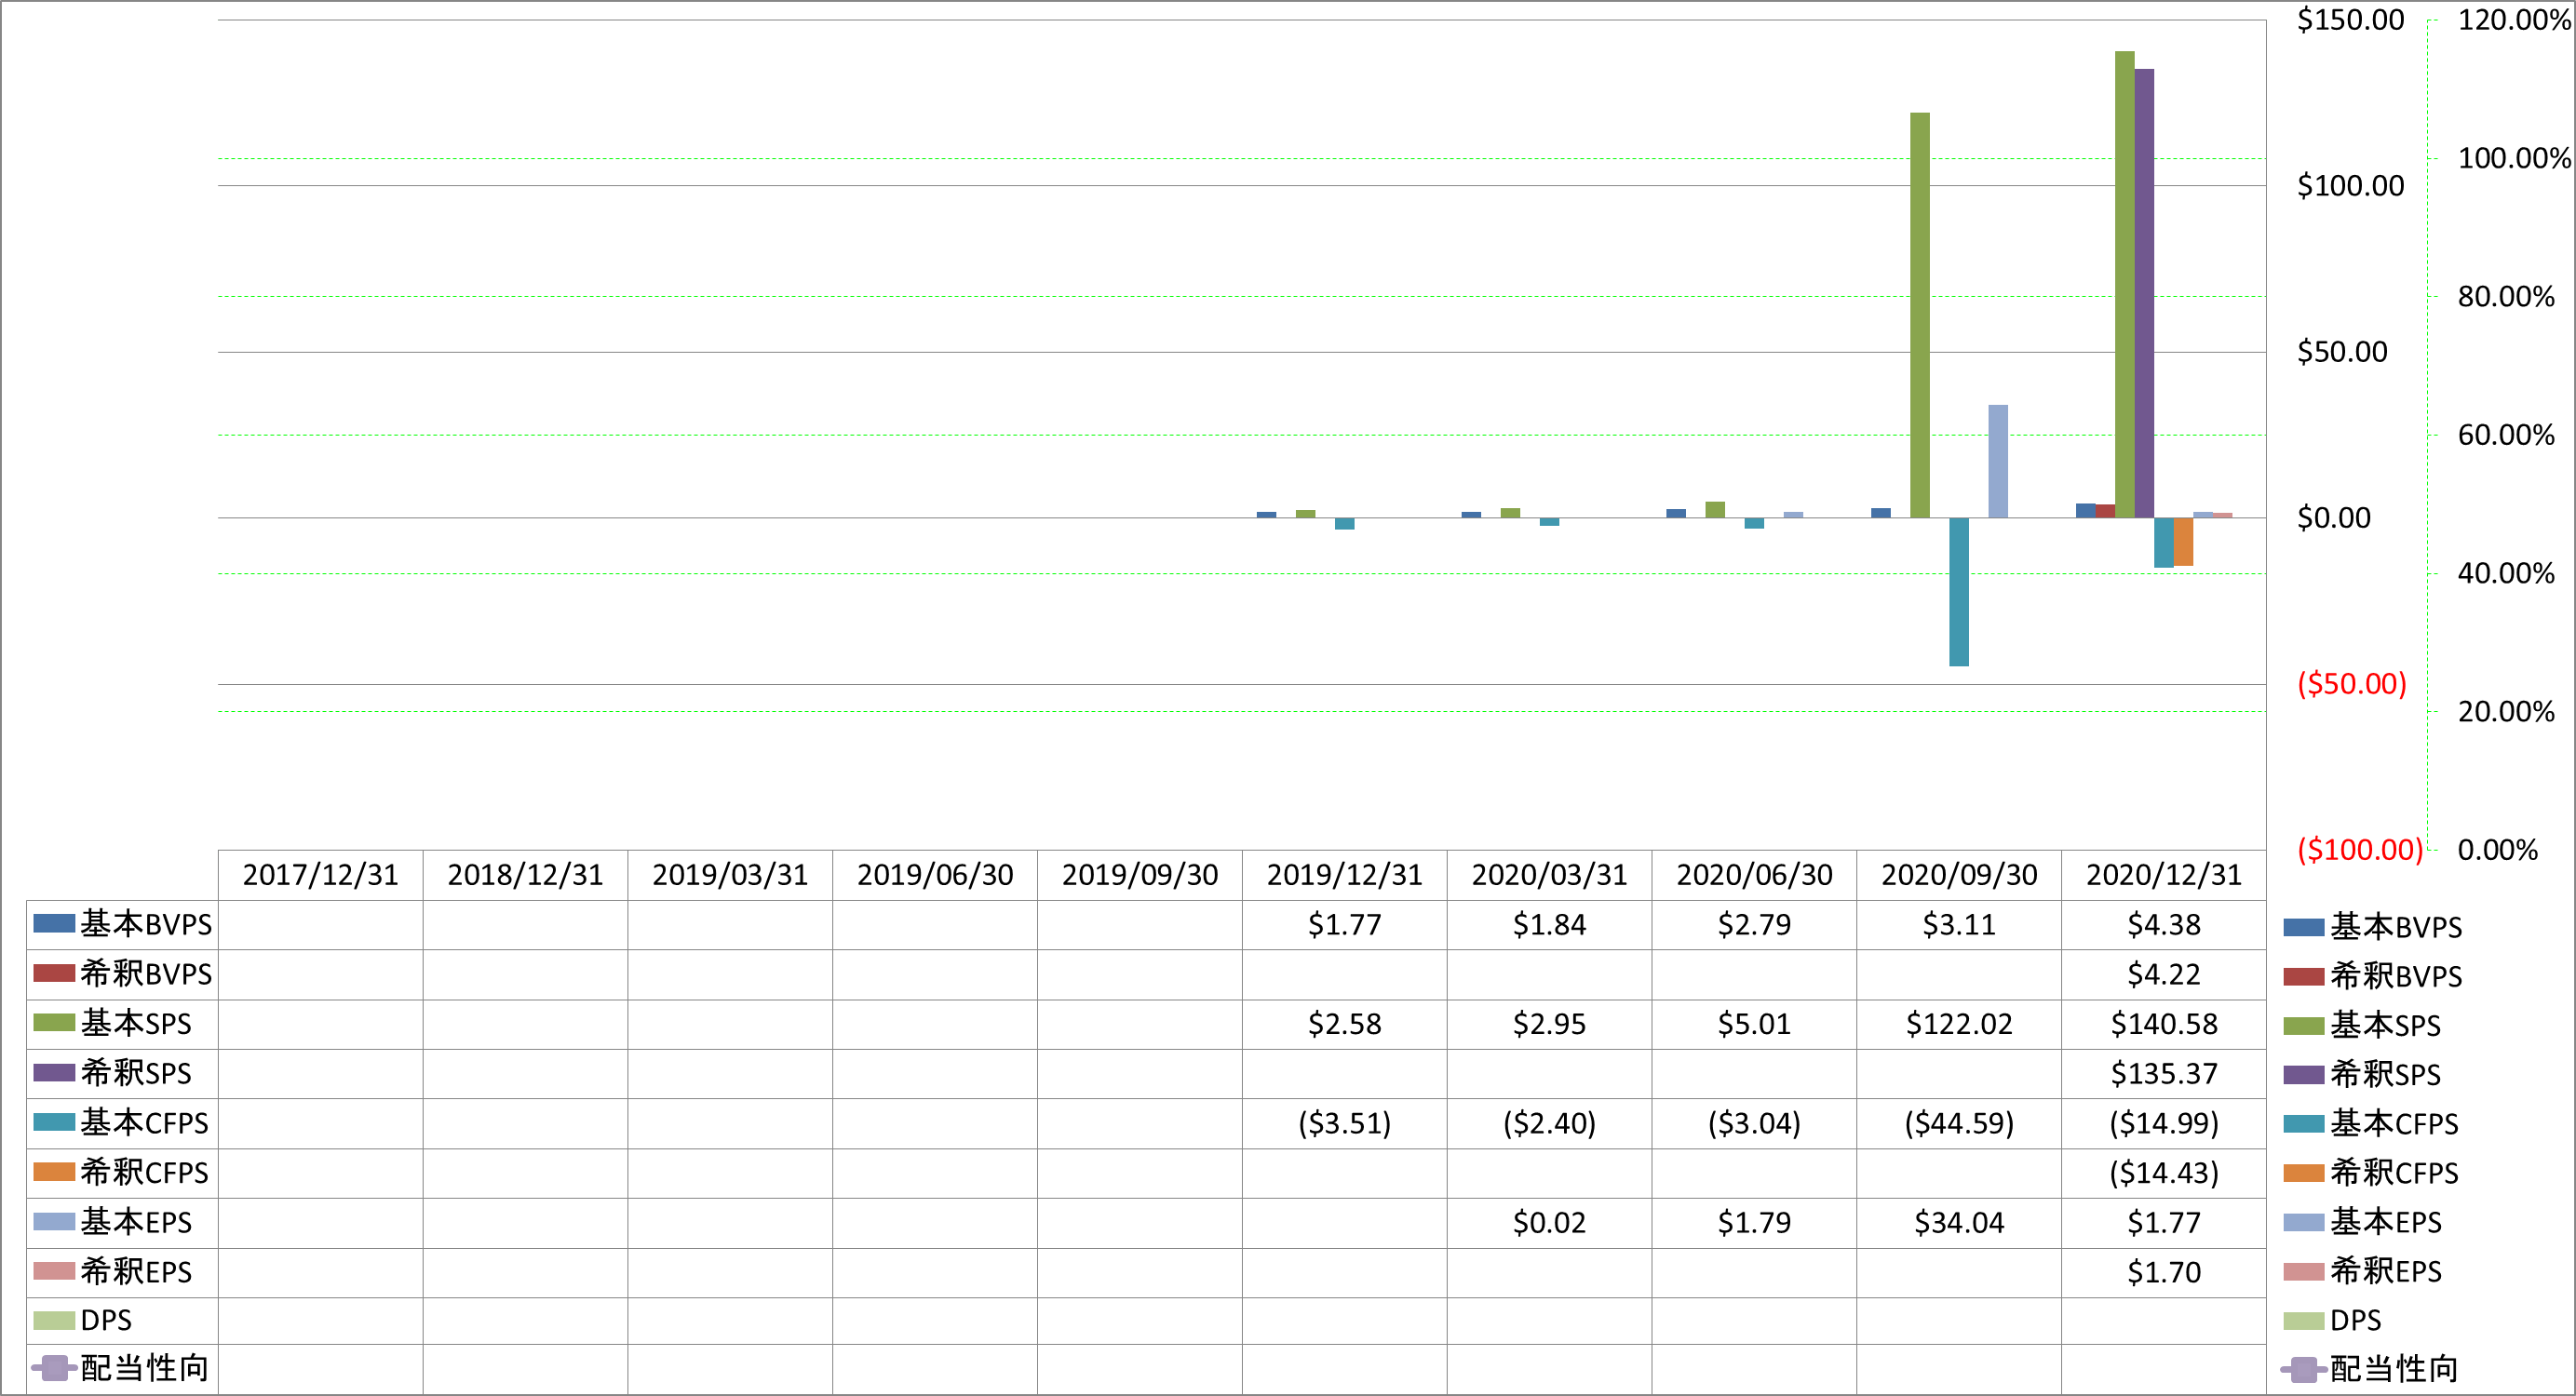Click the $4.22 希释BVPS cell
Screen dimensions: 2576x1396
(2164, 975)
